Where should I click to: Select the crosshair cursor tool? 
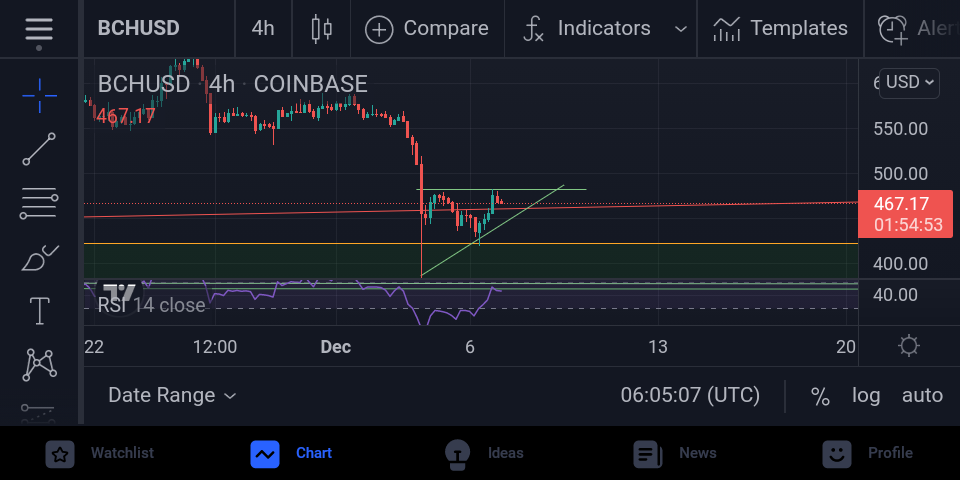click(x=40, y=96)
